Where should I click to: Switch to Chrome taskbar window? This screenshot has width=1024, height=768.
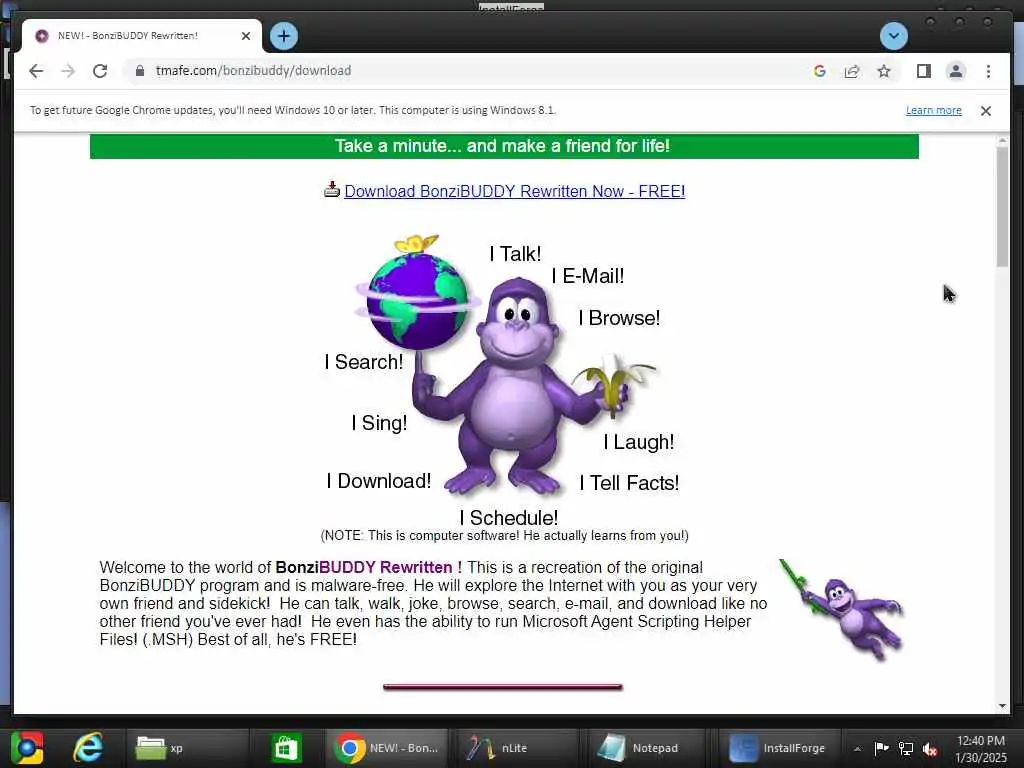pos(387,748)
